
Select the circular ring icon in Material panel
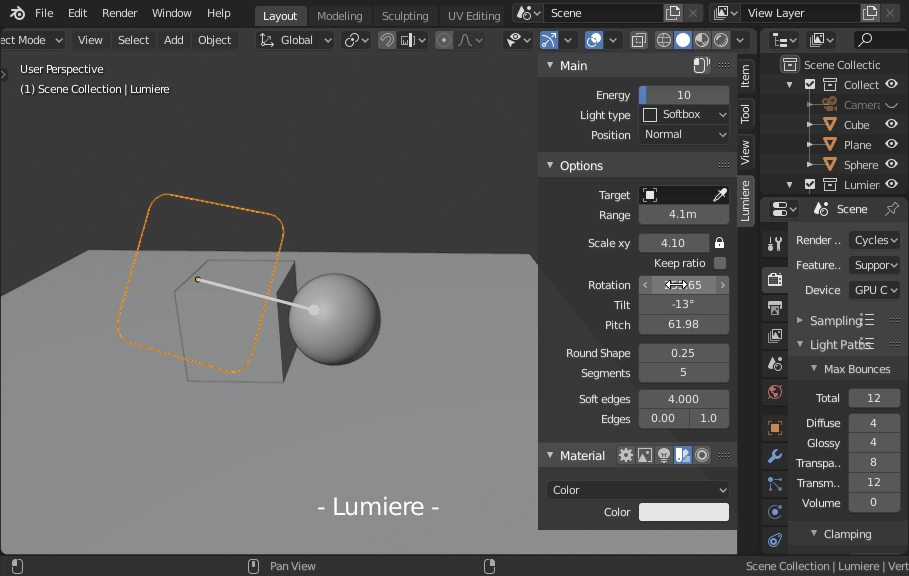click(x=702, y=455)
